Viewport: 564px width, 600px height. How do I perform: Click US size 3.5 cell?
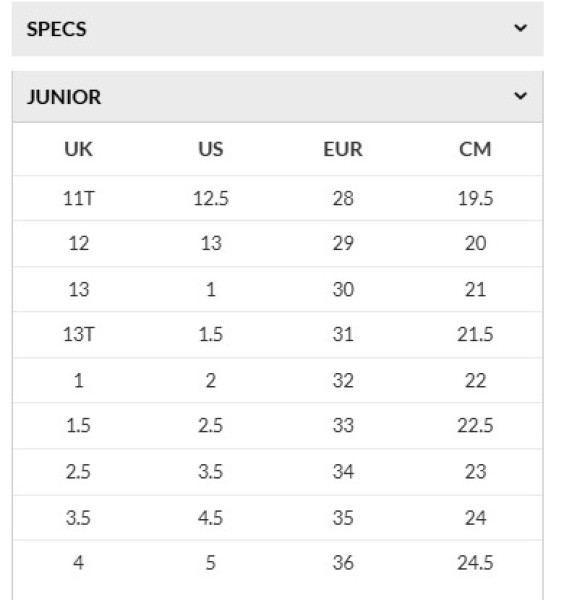(x=211, y=471)
